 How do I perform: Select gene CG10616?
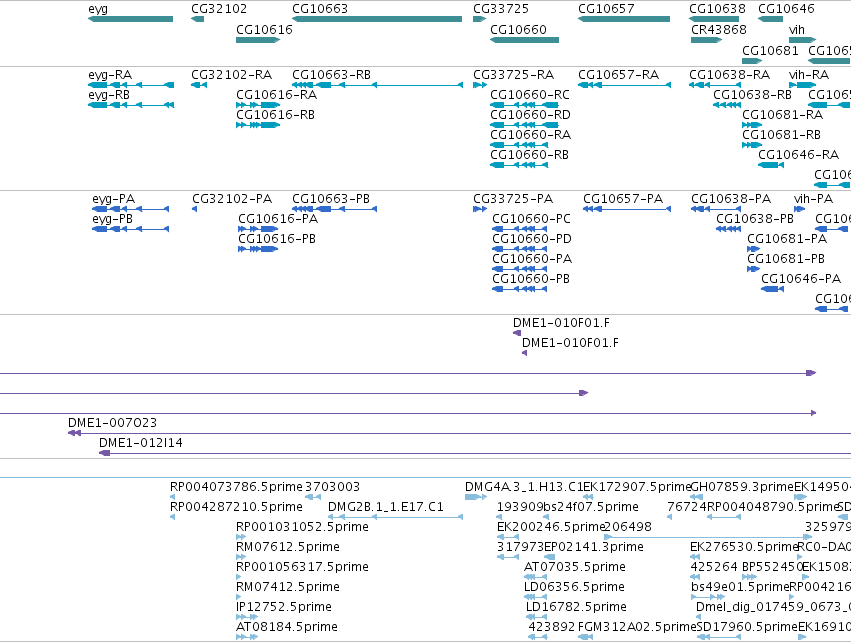(x=258, y=40)
